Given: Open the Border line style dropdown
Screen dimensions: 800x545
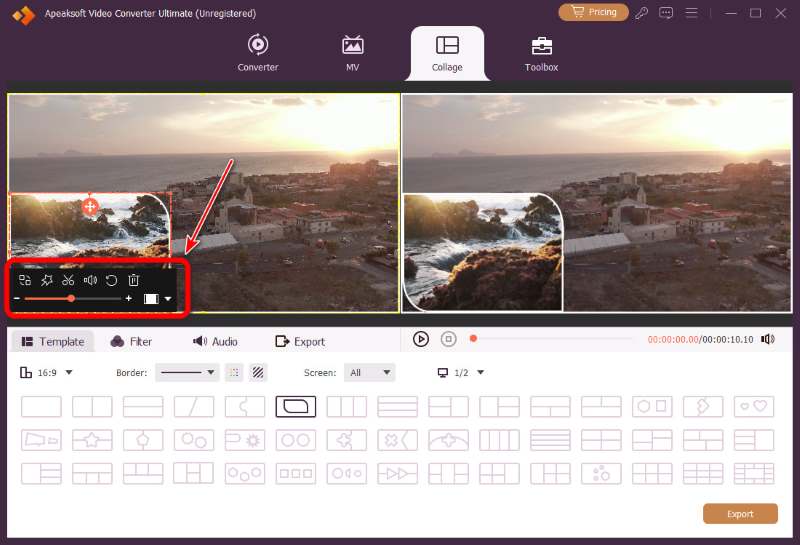Looking at the screenshot, I should pyautogui.click(x=187, y=373).
